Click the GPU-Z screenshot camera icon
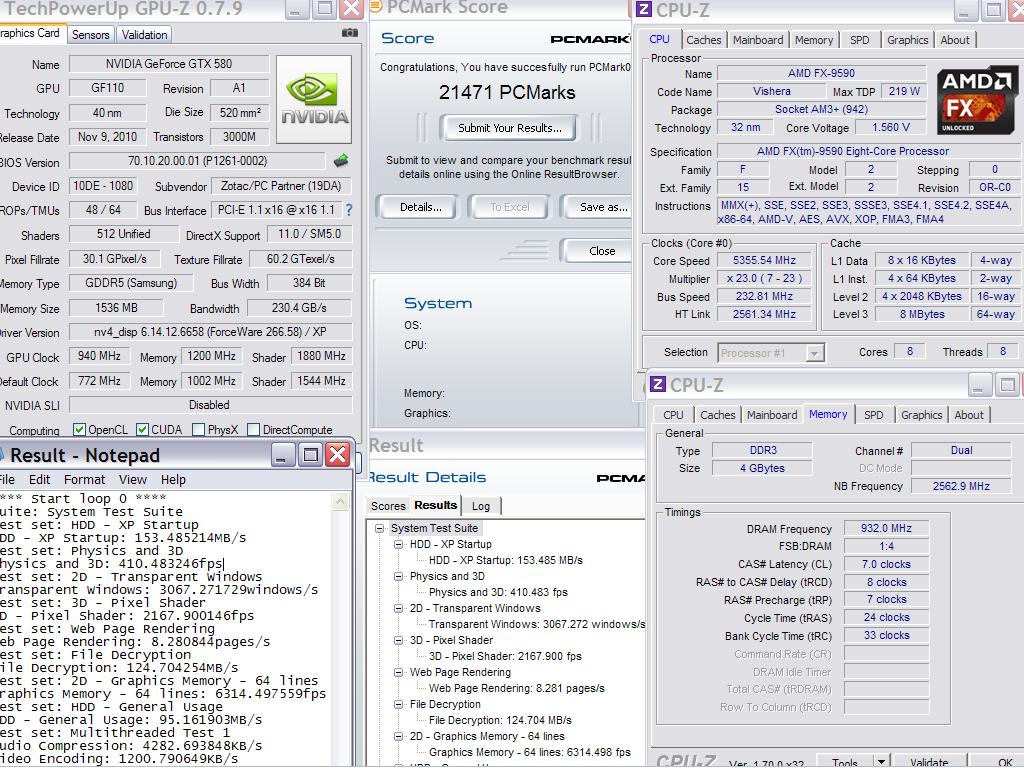The height and width of the screenshot is (768, 1024). point(350,33)
